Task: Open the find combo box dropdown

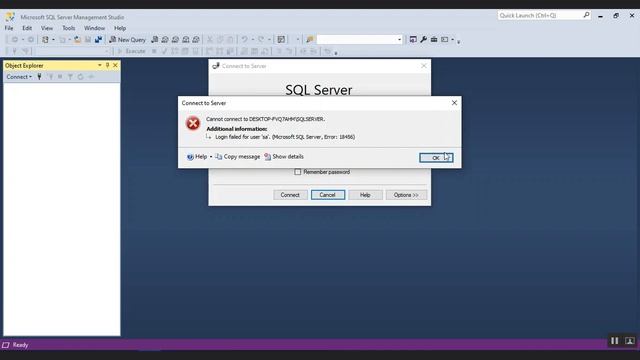Action: (399, 40)
